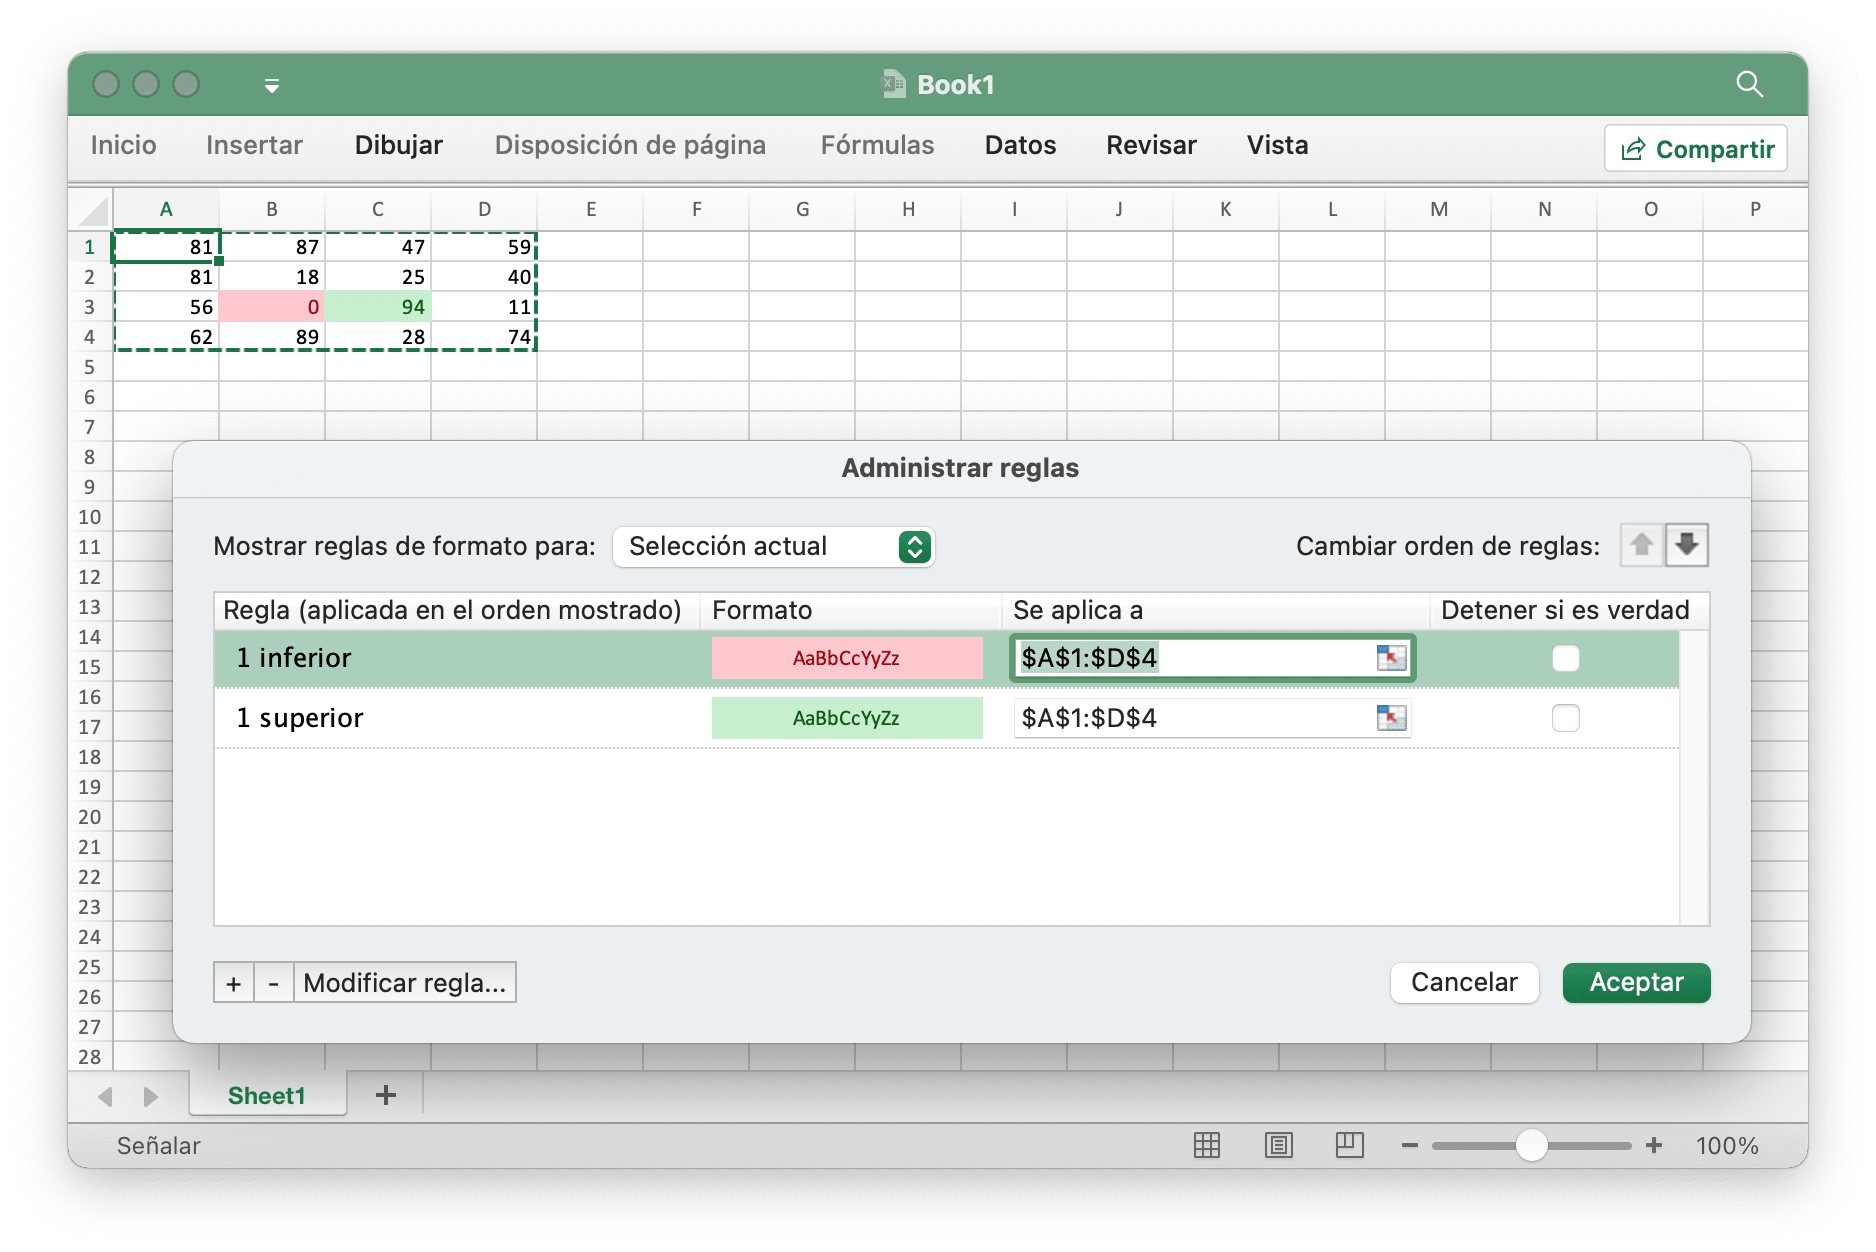Open Modificar regla to edit rule
This screenshot has width=1876, height=1252.
click(404, 983)
